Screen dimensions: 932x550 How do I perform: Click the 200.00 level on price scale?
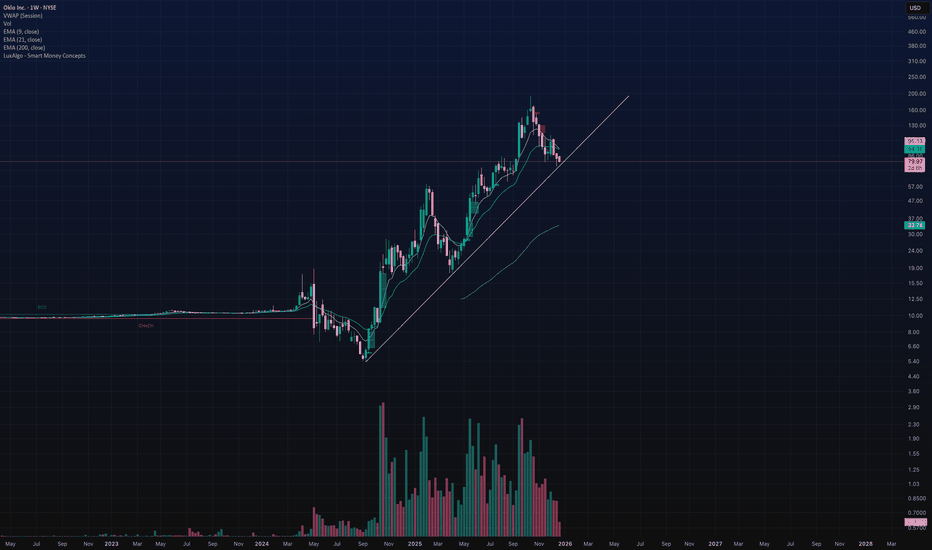(x=916, y=93)
